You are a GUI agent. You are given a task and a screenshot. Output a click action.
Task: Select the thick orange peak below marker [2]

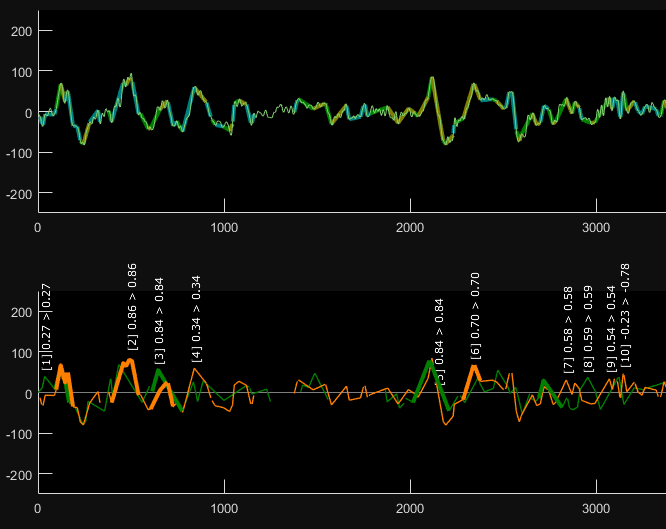tap(128, 362)
